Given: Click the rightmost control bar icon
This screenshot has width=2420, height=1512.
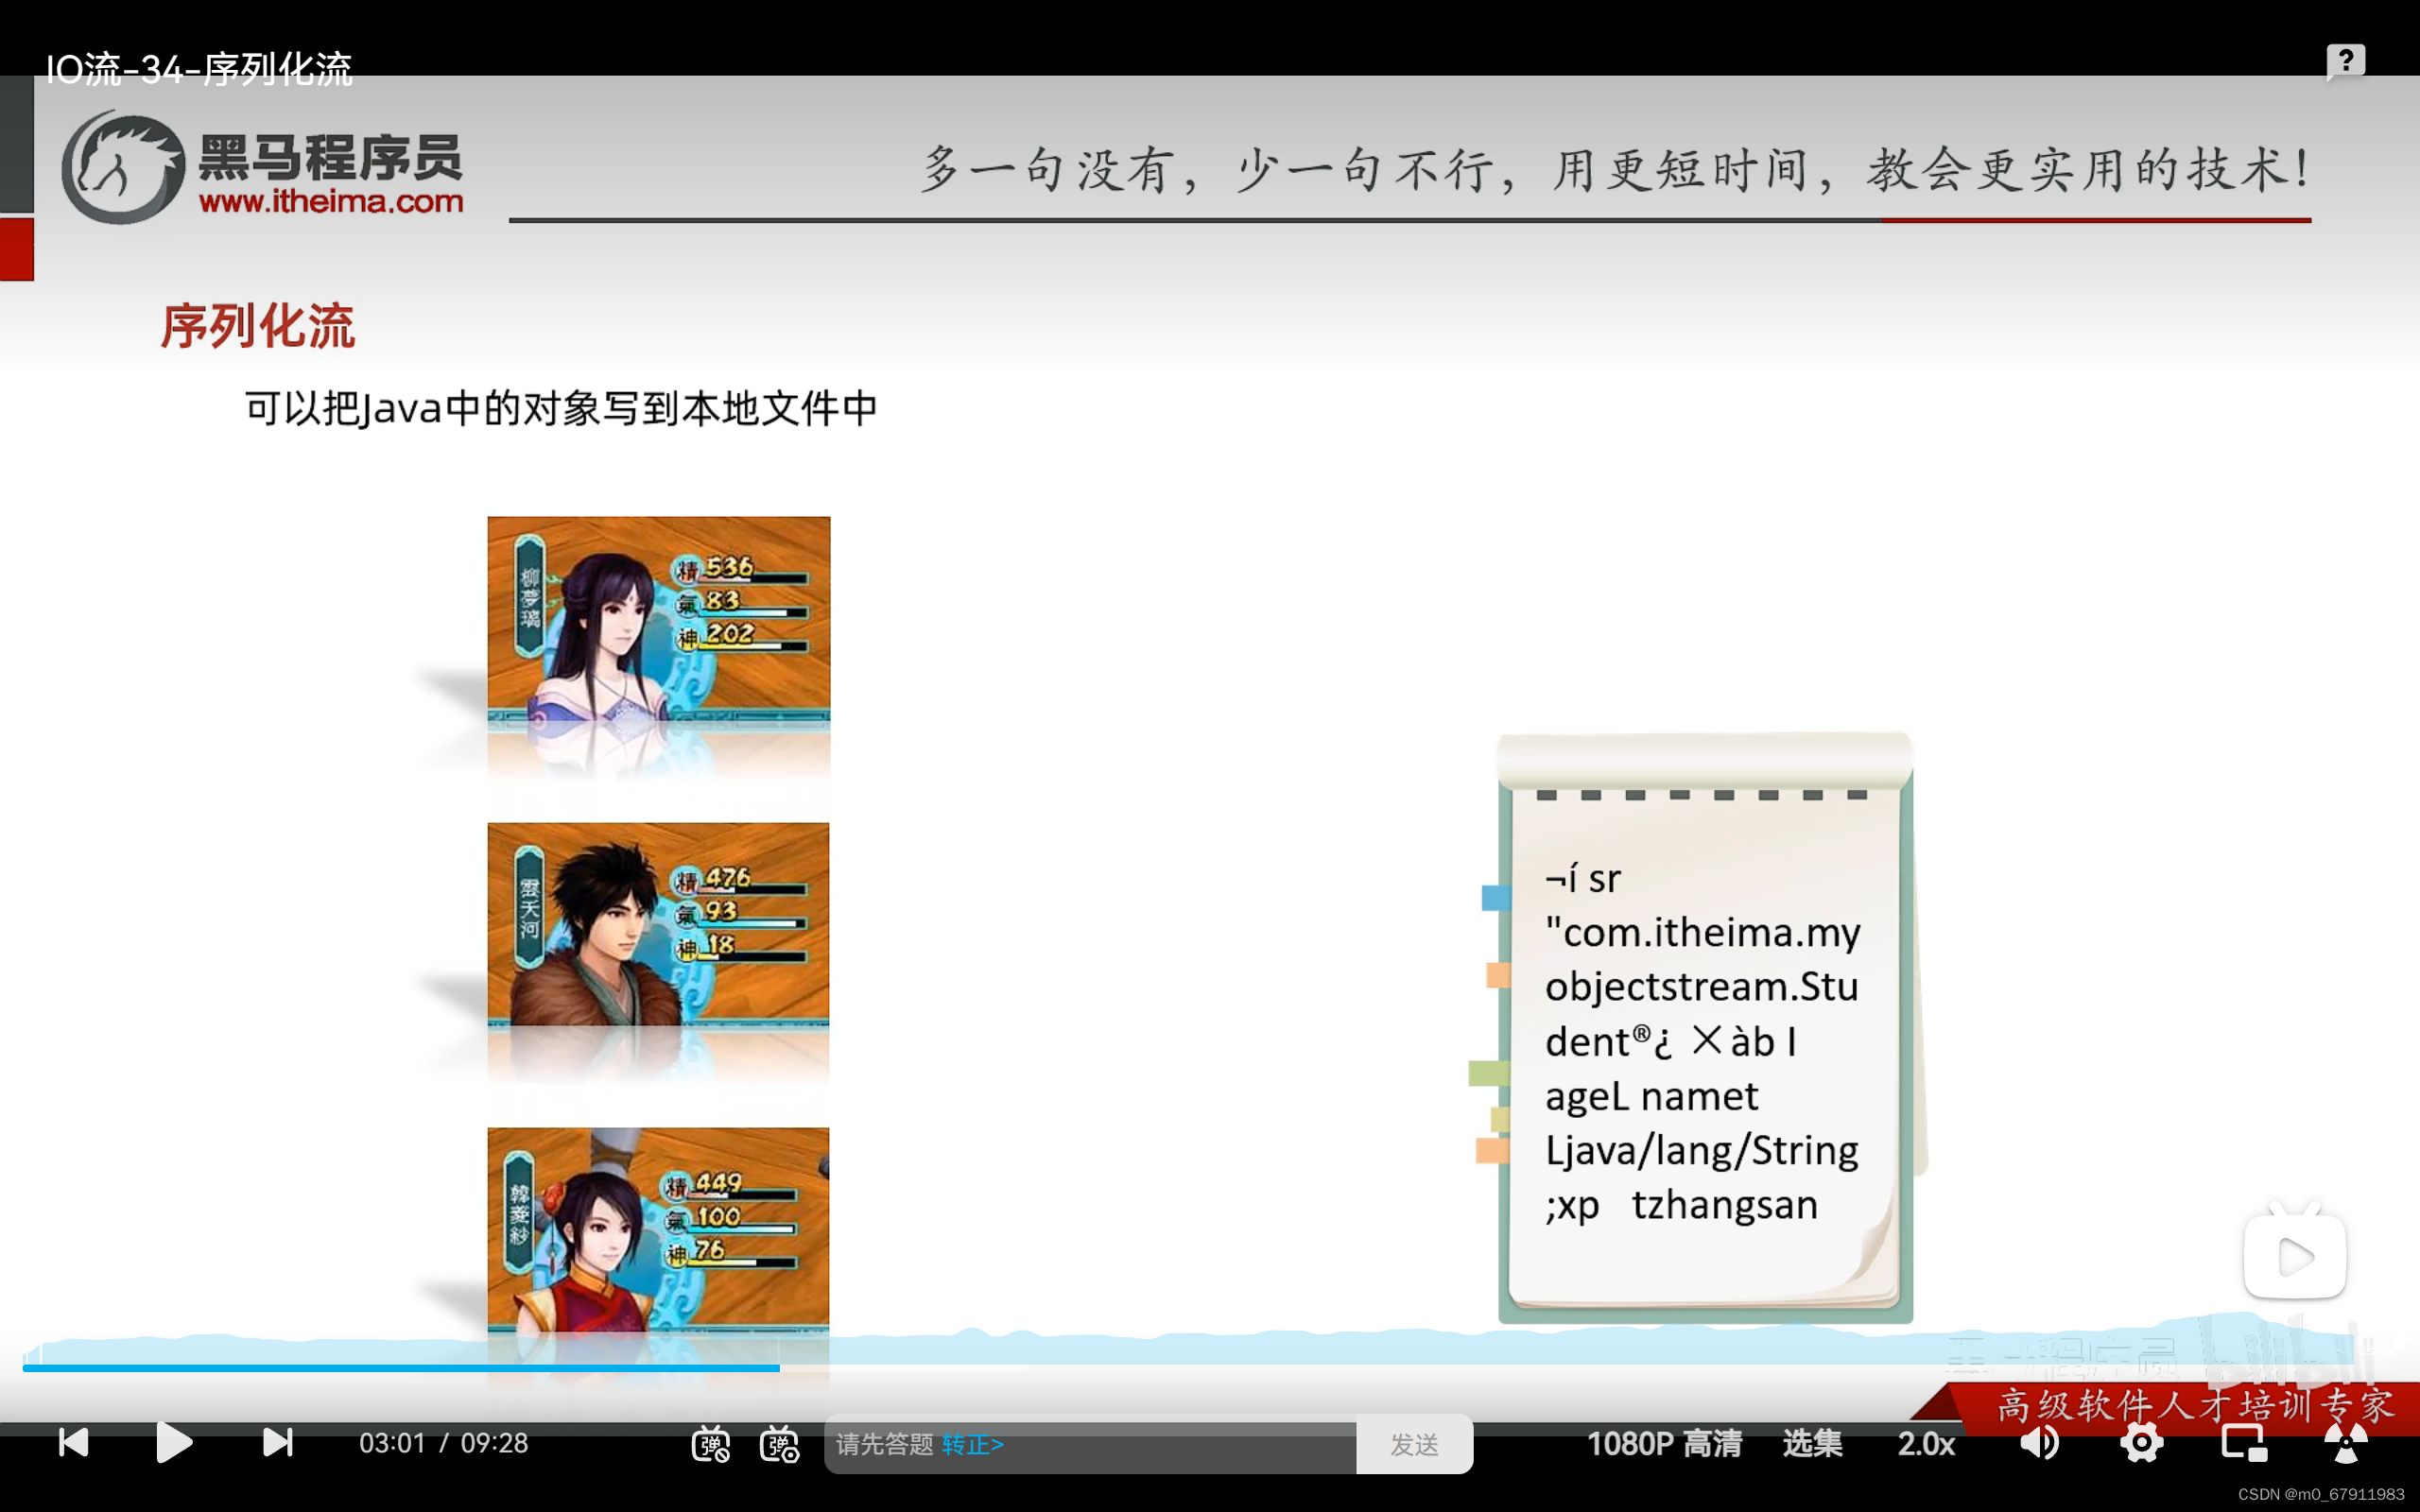Looking at the screenshot, I should click(x=2344, y=1443).
